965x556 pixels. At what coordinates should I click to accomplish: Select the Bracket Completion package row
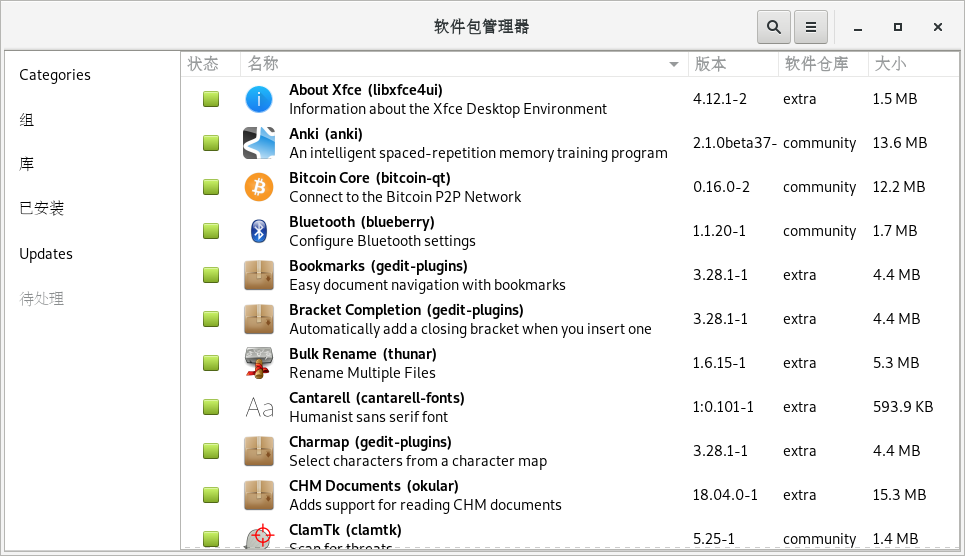point(470,319)
